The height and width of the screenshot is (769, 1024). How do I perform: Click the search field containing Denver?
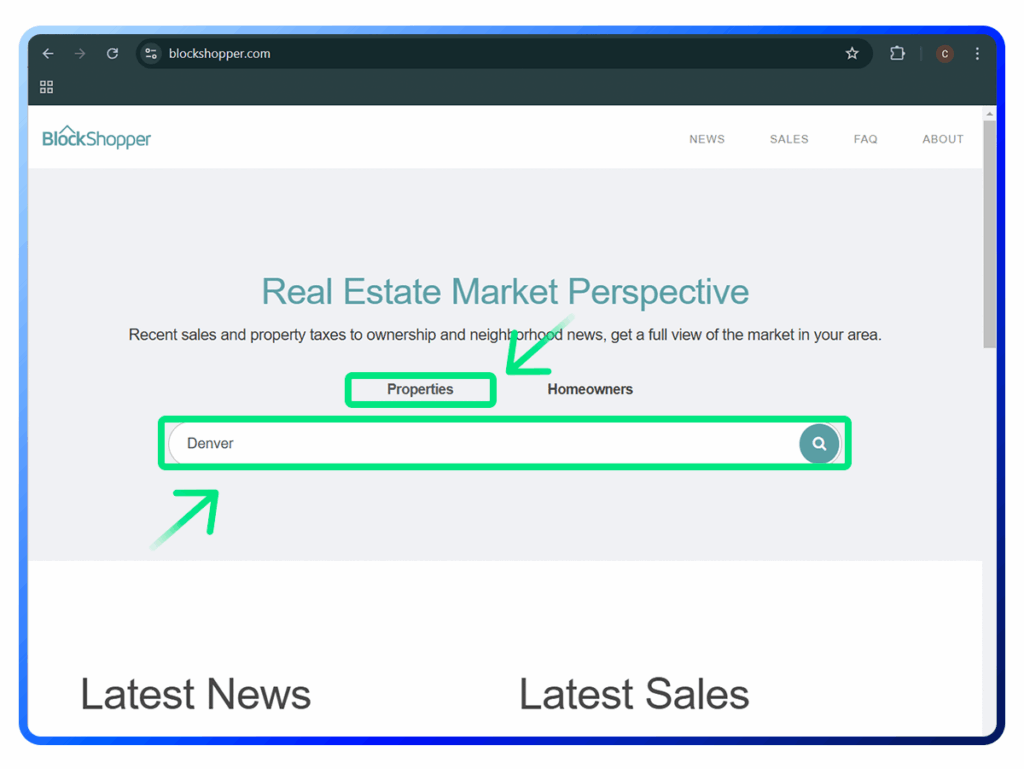[480, 443]
